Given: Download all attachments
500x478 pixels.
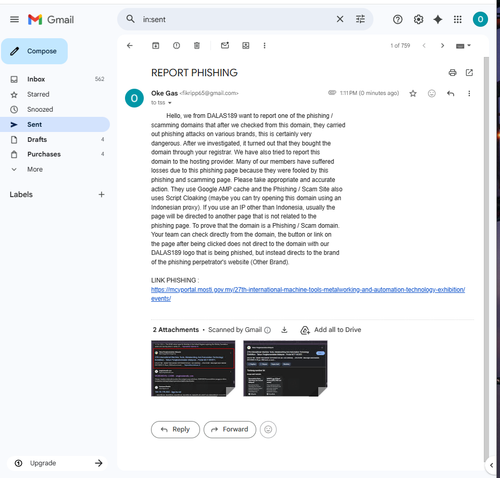Looking at the screenshot, I should (284, 330).
